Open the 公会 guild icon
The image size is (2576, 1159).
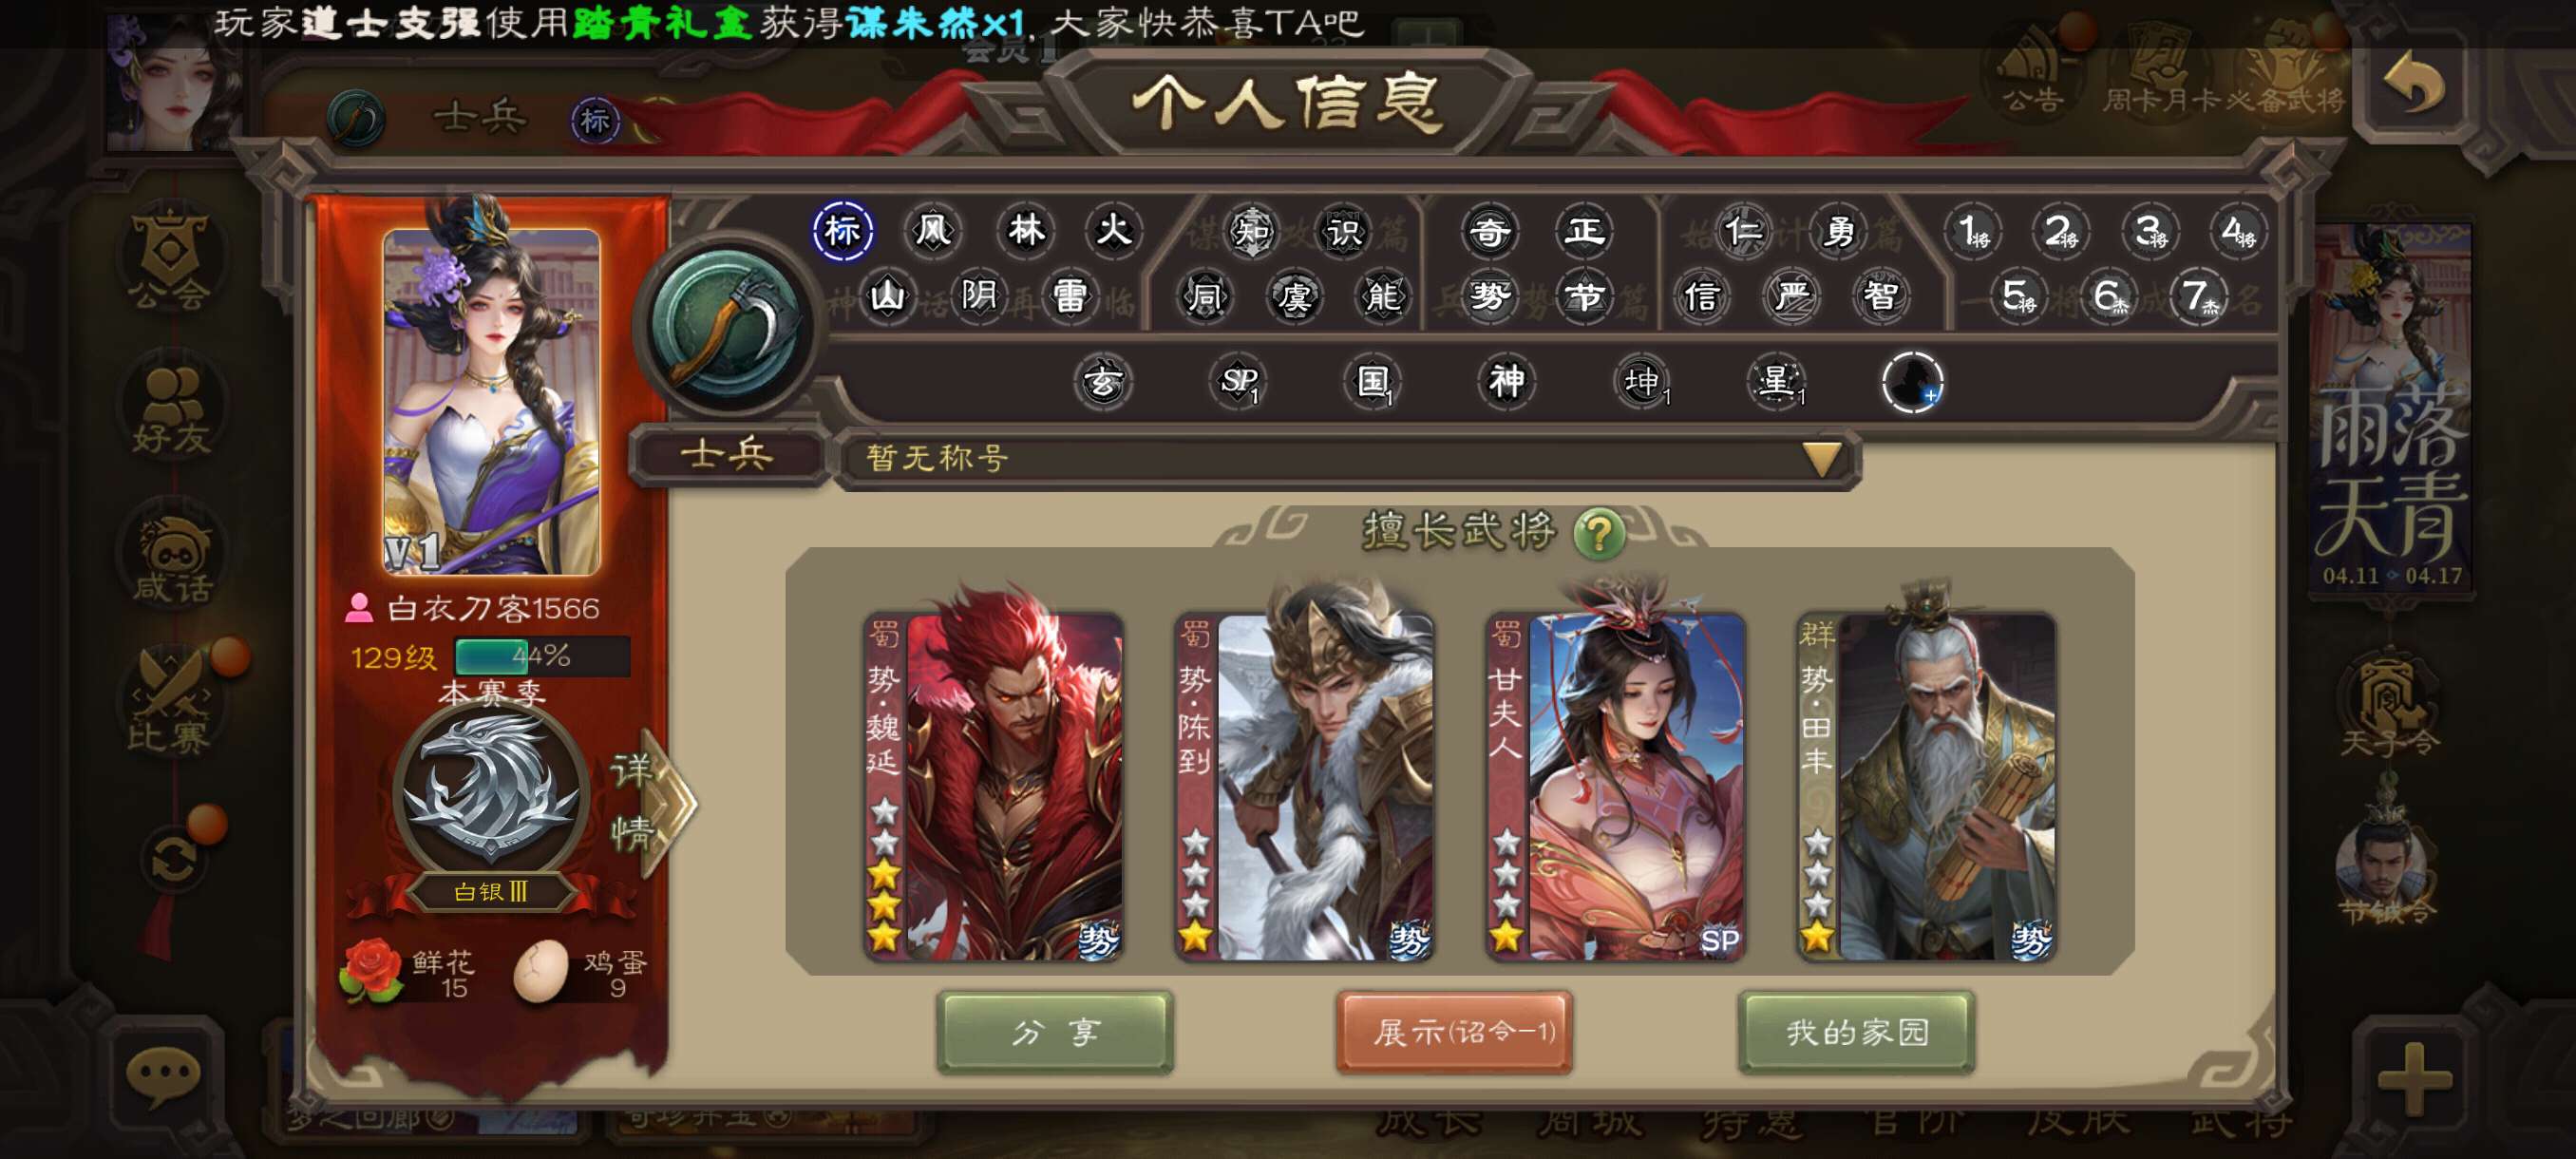[169, 259]
